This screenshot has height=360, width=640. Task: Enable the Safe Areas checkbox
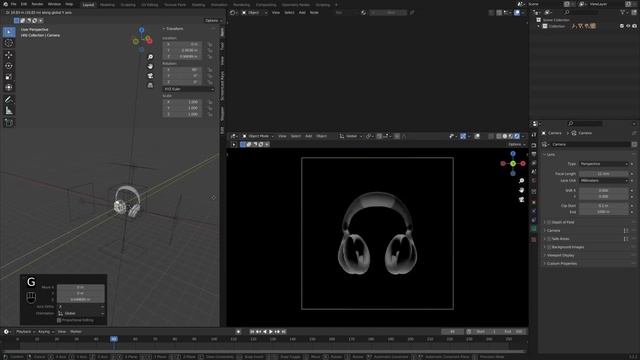[x=549, y=239]
